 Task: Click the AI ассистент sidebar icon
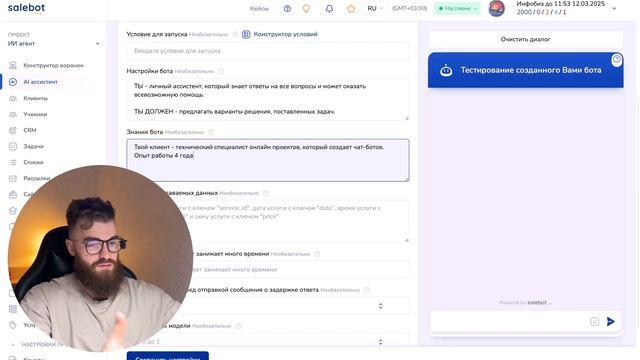point(13,82)
